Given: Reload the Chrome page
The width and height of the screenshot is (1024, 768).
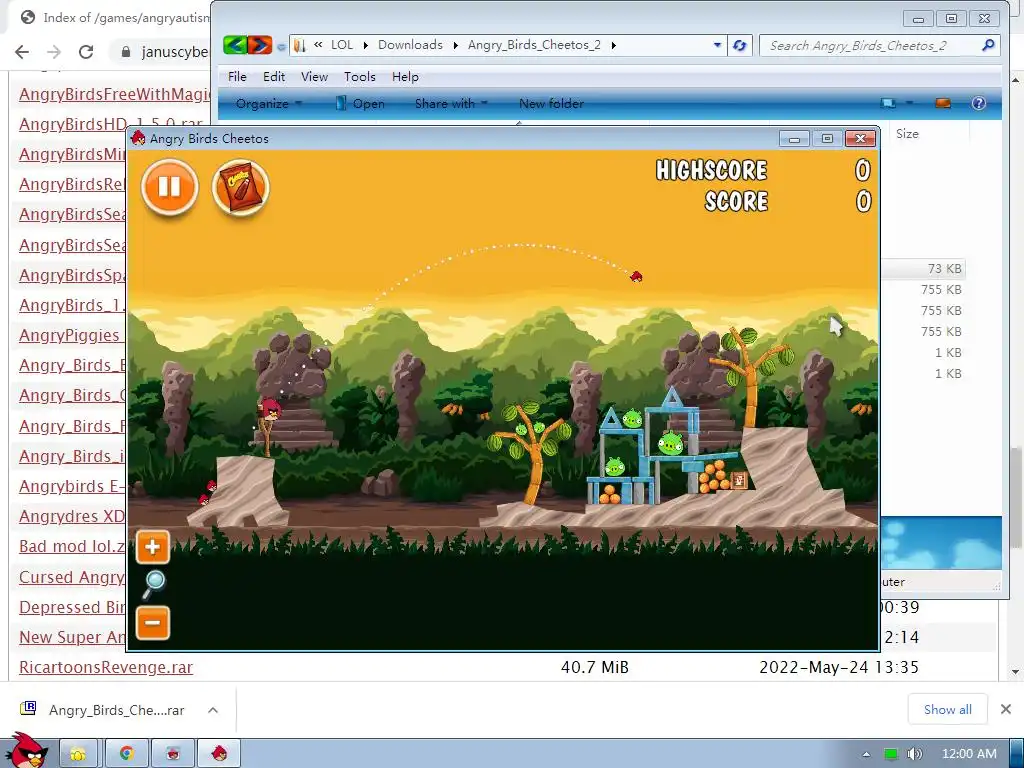Looking at the screenshot, I should pyautogui.click(x=86, y=52).
